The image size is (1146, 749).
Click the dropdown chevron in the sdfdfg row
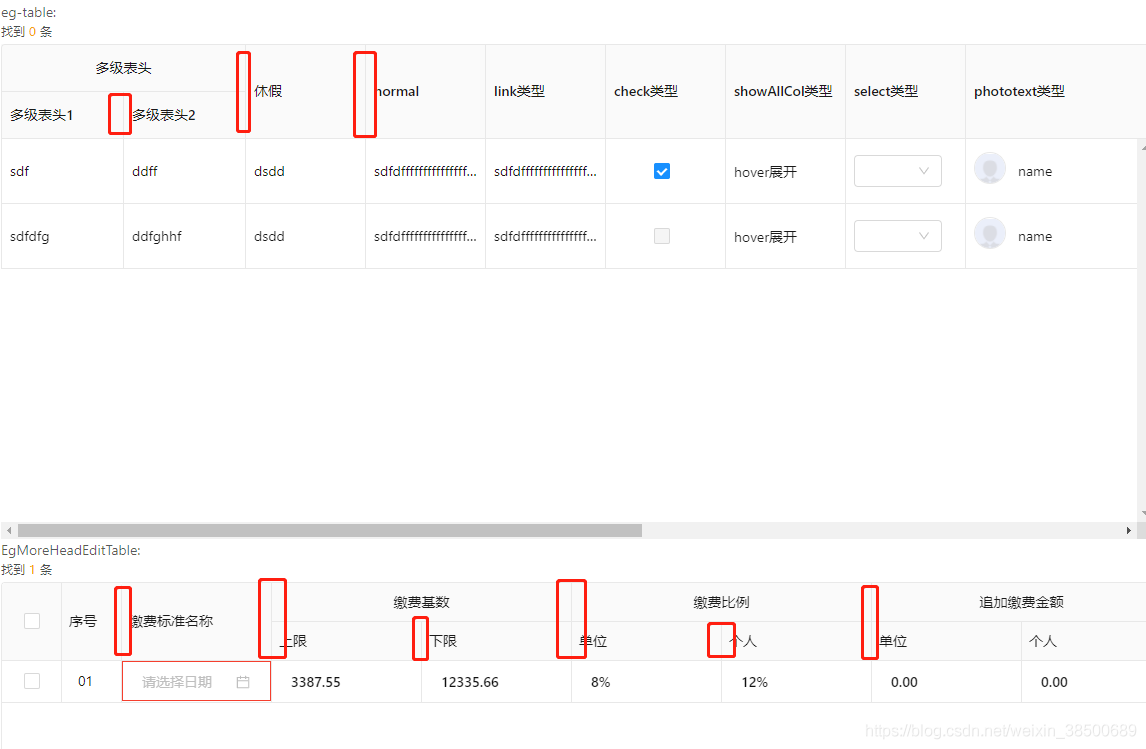(x=923, y=235)
